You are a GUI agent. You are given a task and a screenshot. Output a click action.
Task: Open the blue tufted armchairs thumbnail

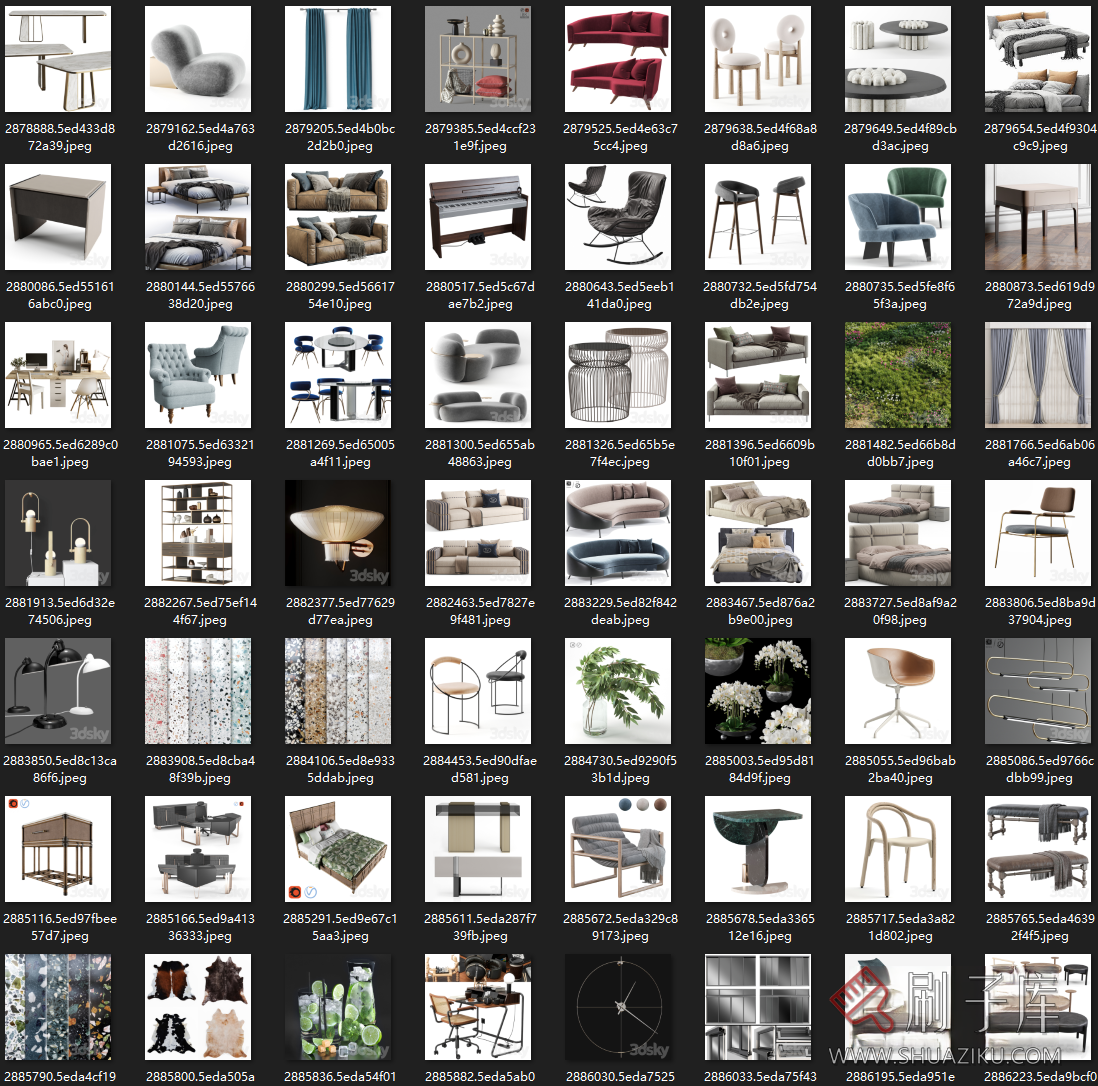pos(198,374)
